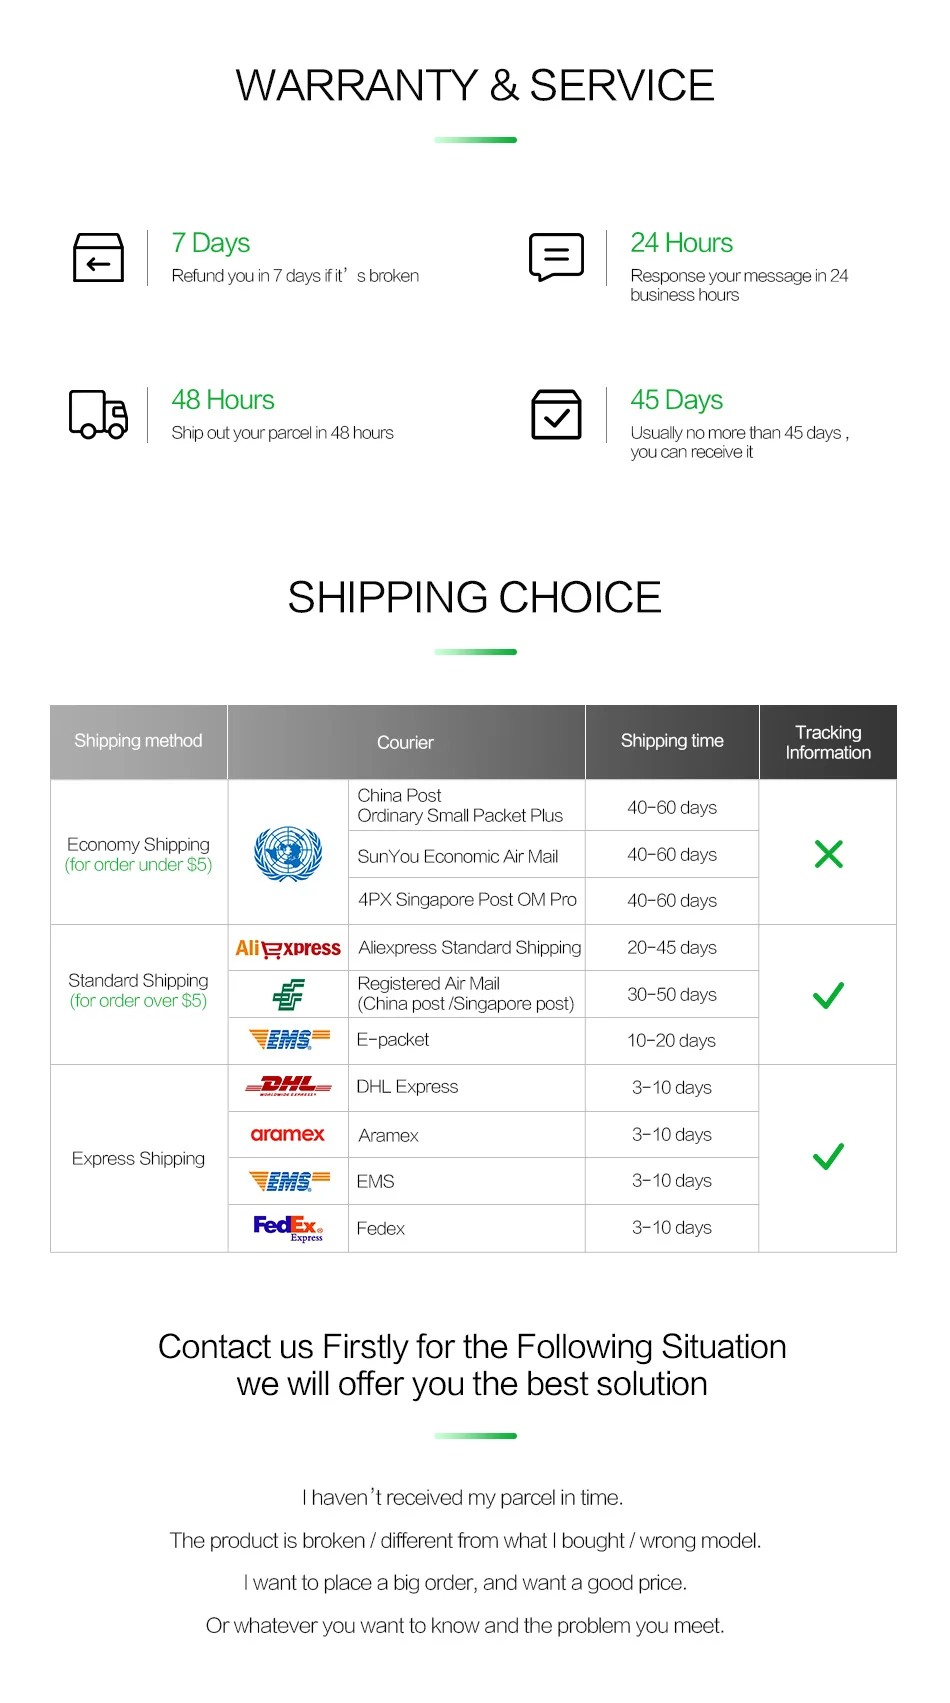This screenshot has width=950, height=1703.
Task: Click the Aliexpress Standard Shipping row text
Action: 469,948
